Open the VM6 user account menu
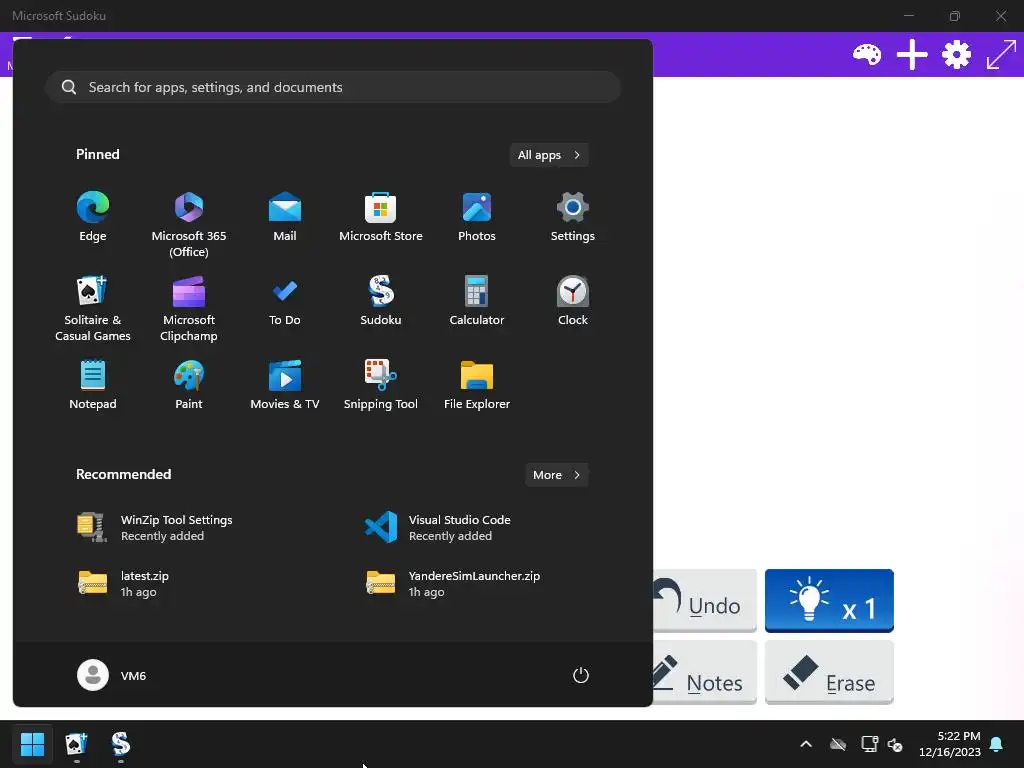The width and height of the screenshot is (1024, 768). pos(112,675)
